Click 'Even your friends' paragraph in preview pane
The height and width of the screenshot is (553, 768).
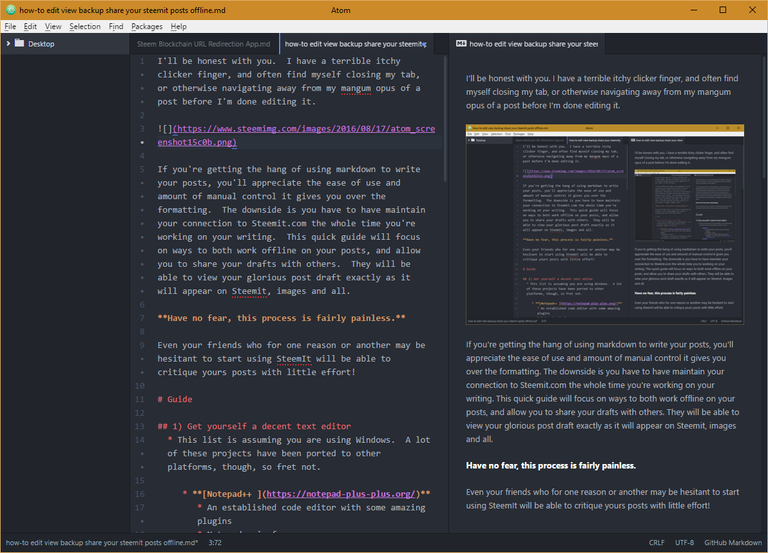602,499
